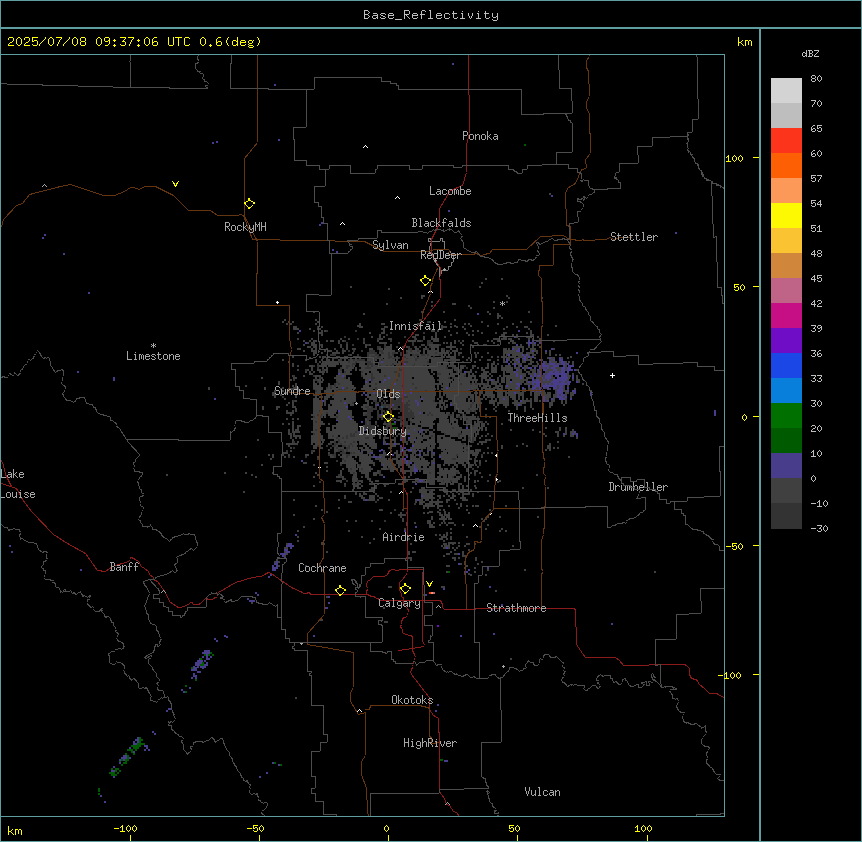
Task: Click the Vulcan label
Action: tap(543, 792)
